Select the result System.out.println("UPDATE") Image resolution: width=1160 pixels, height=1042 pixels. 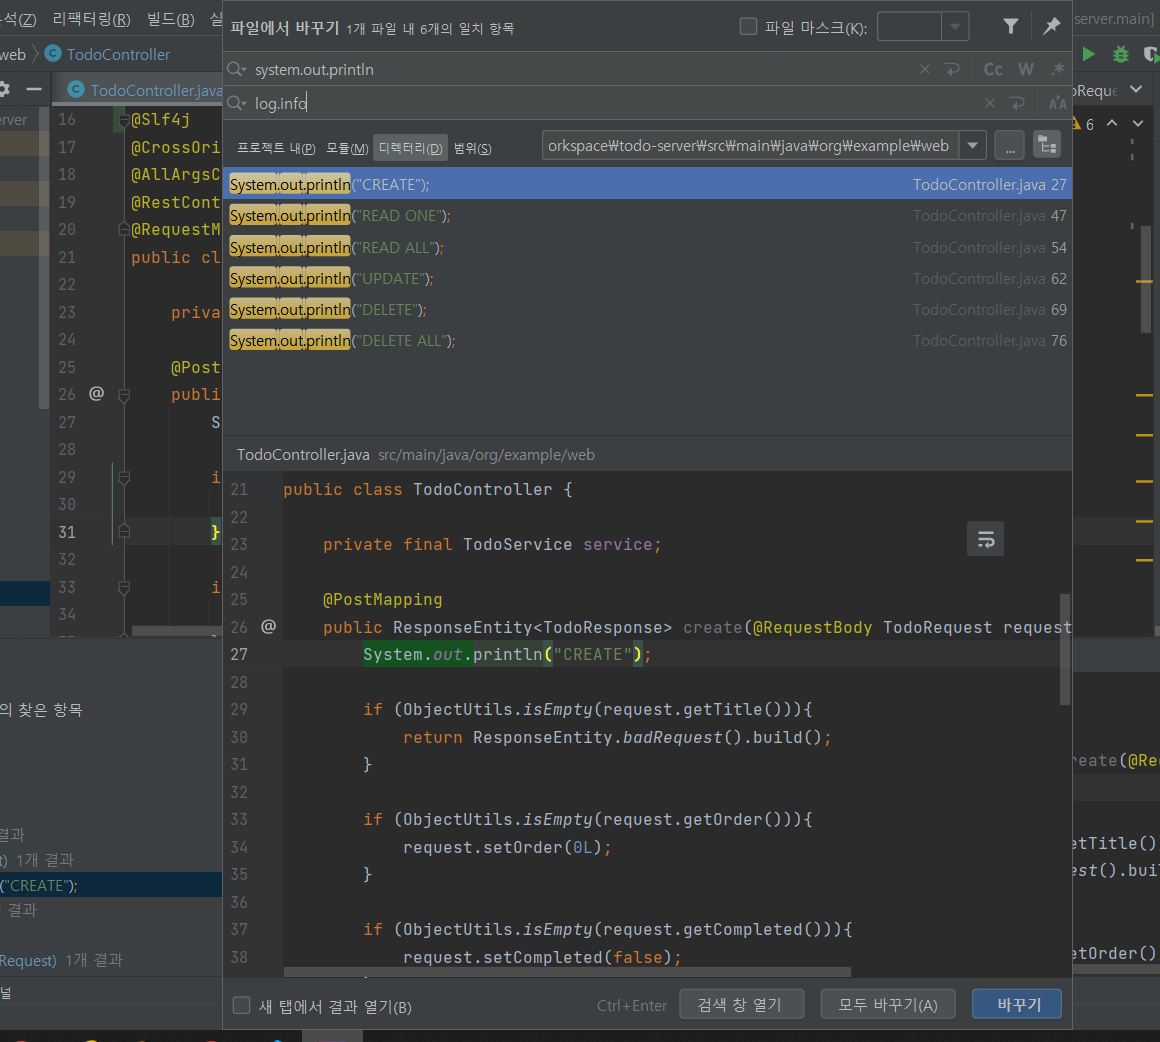(647, 278)
